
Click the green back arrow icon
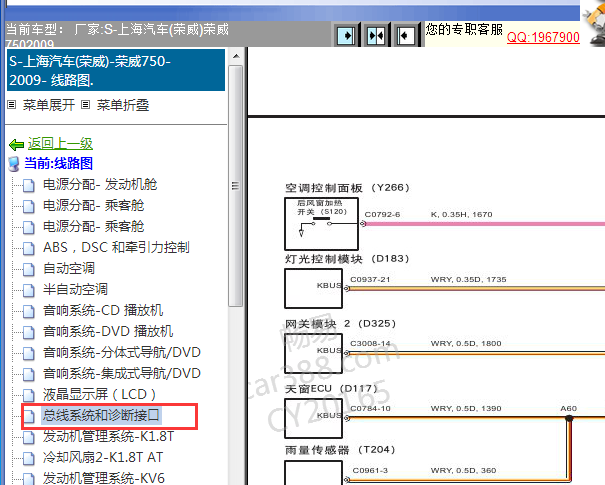click(x=17, y=145)
